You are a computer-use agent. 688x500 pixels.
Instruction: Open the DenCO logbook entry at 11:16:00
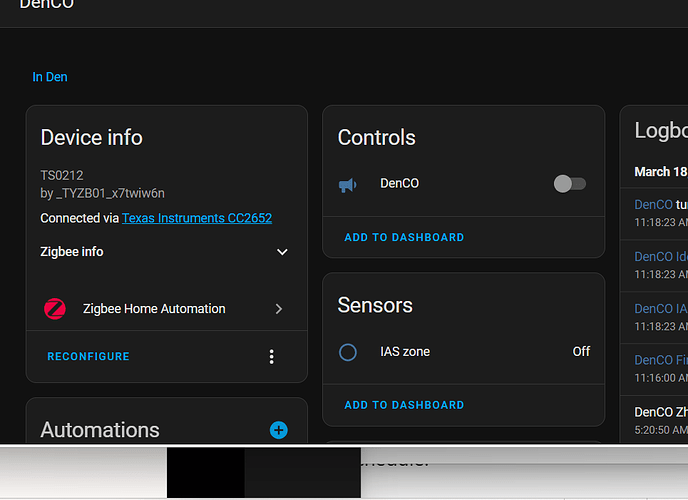click(658, 360)
